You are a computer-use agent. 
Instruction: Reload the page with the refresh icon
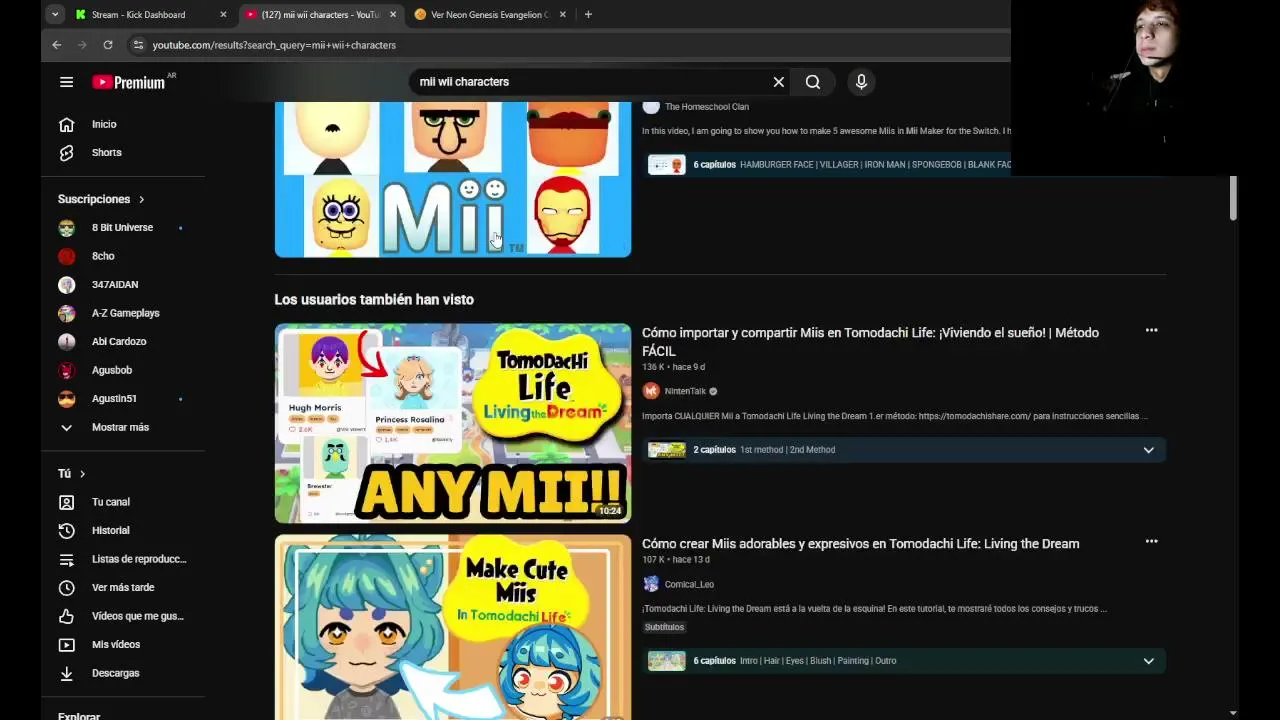(108, 45)
